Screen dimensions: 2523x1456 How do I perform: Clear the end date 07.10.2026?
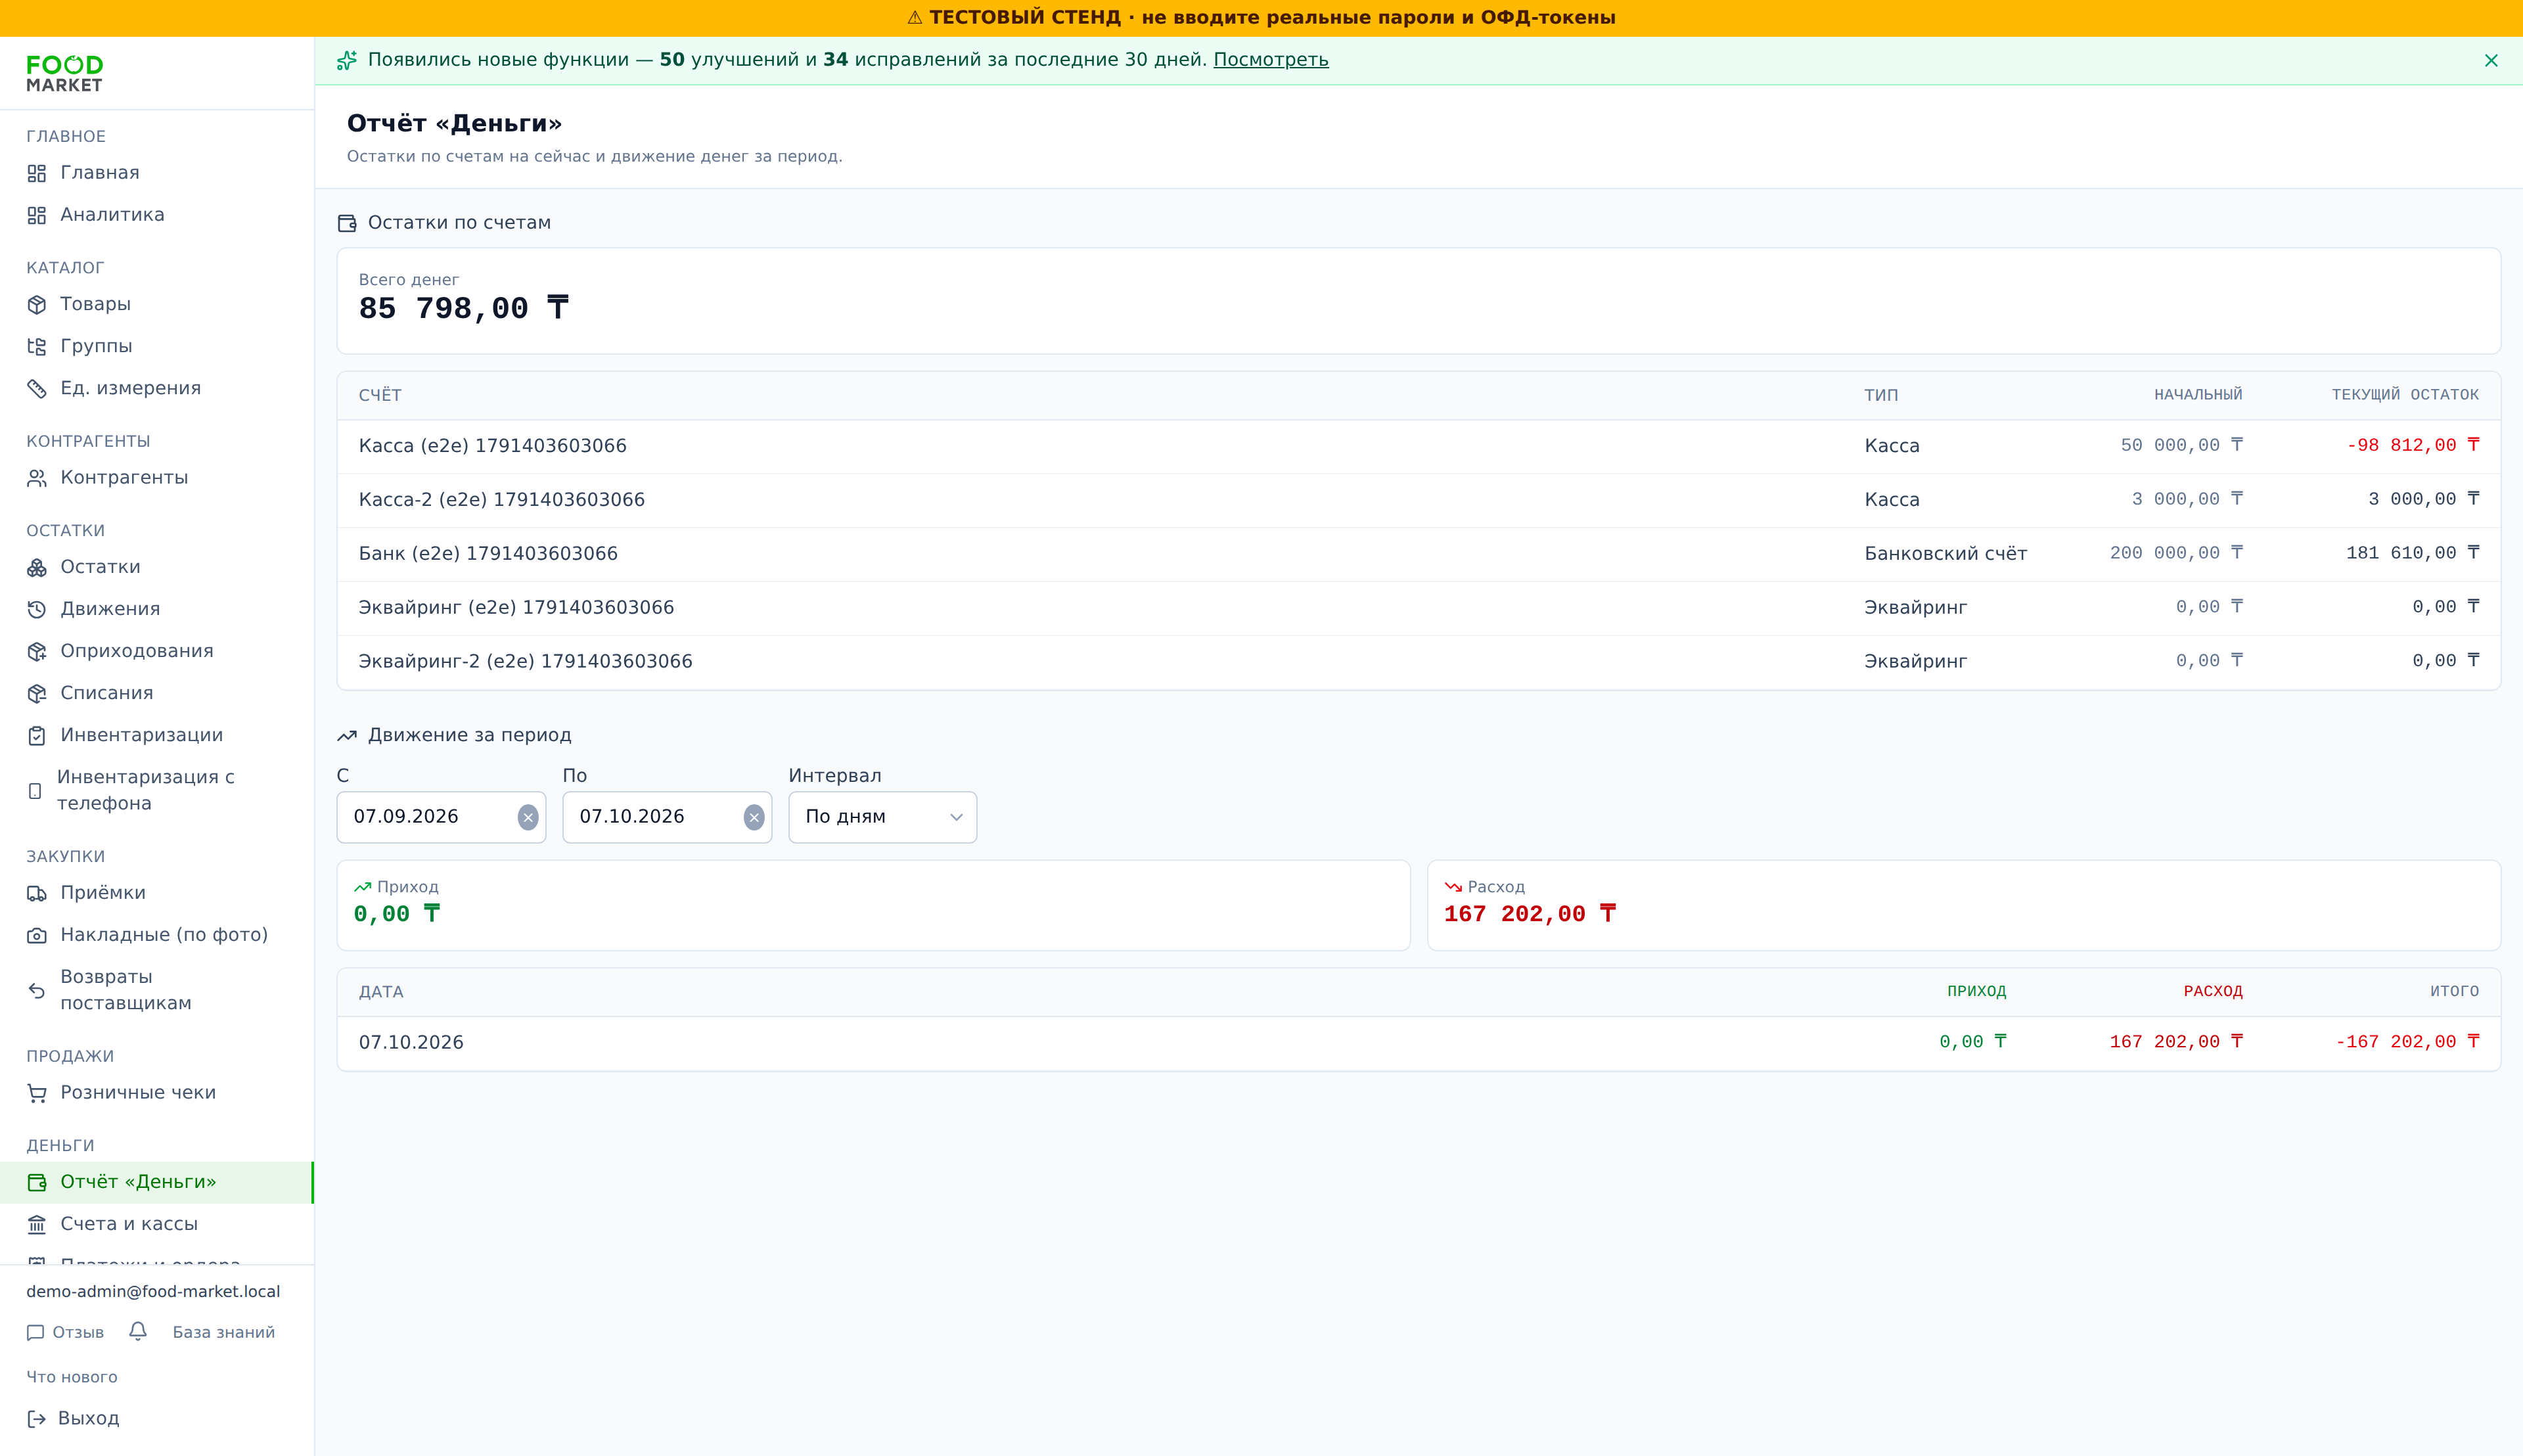coord(754,817)
